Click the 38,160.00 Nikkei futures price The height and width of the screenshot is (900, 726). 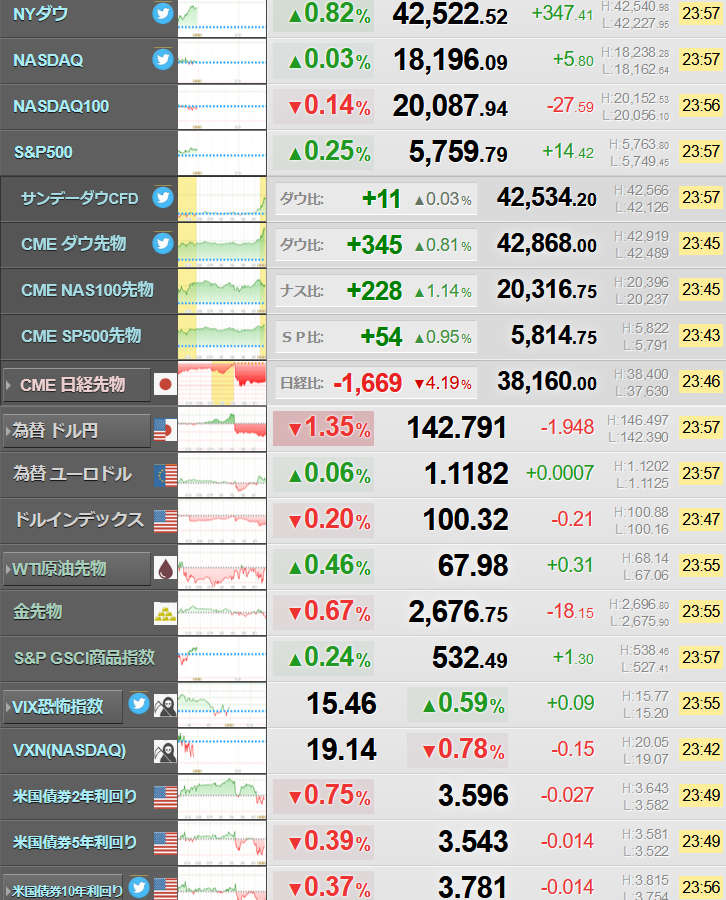[547, 381]
